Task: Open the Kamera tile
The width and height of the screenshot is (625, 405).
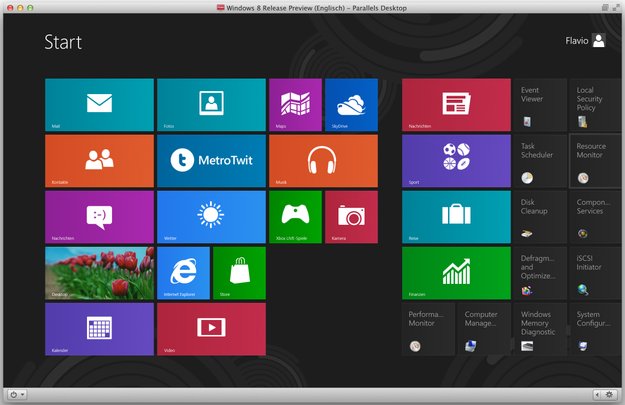Action: pyautogui.click(x=351, y=217)
